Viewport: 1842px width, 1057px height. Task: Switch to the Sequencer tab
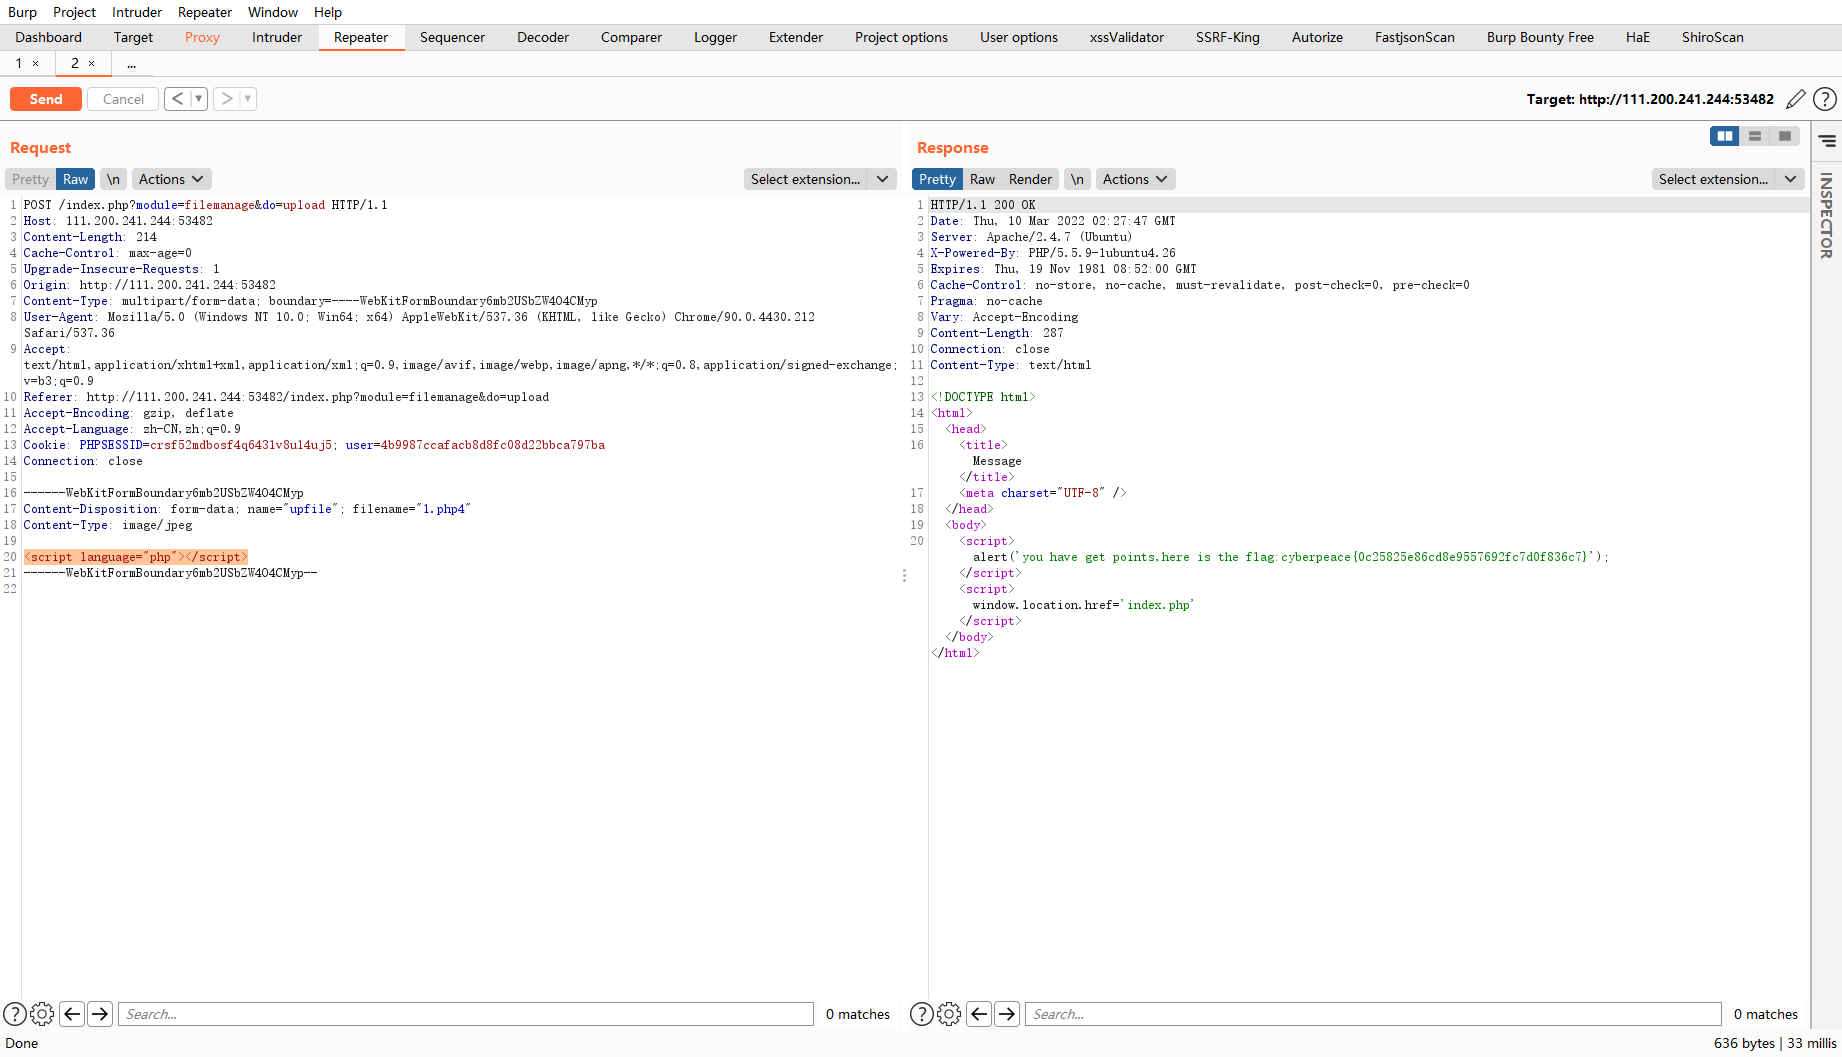tap(452, 37)
